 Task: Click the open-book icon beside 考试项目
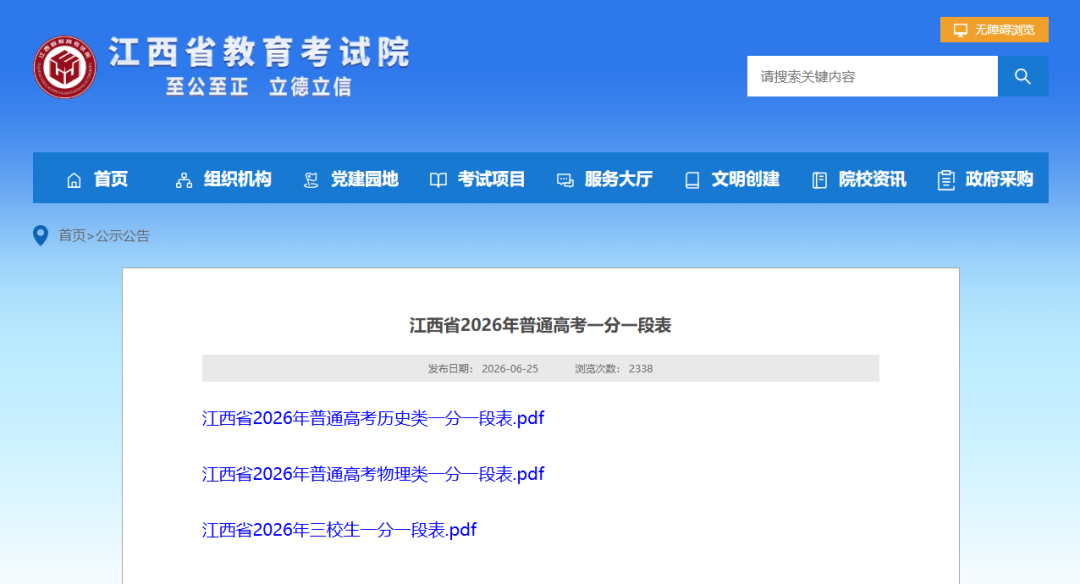click(438, 180)
